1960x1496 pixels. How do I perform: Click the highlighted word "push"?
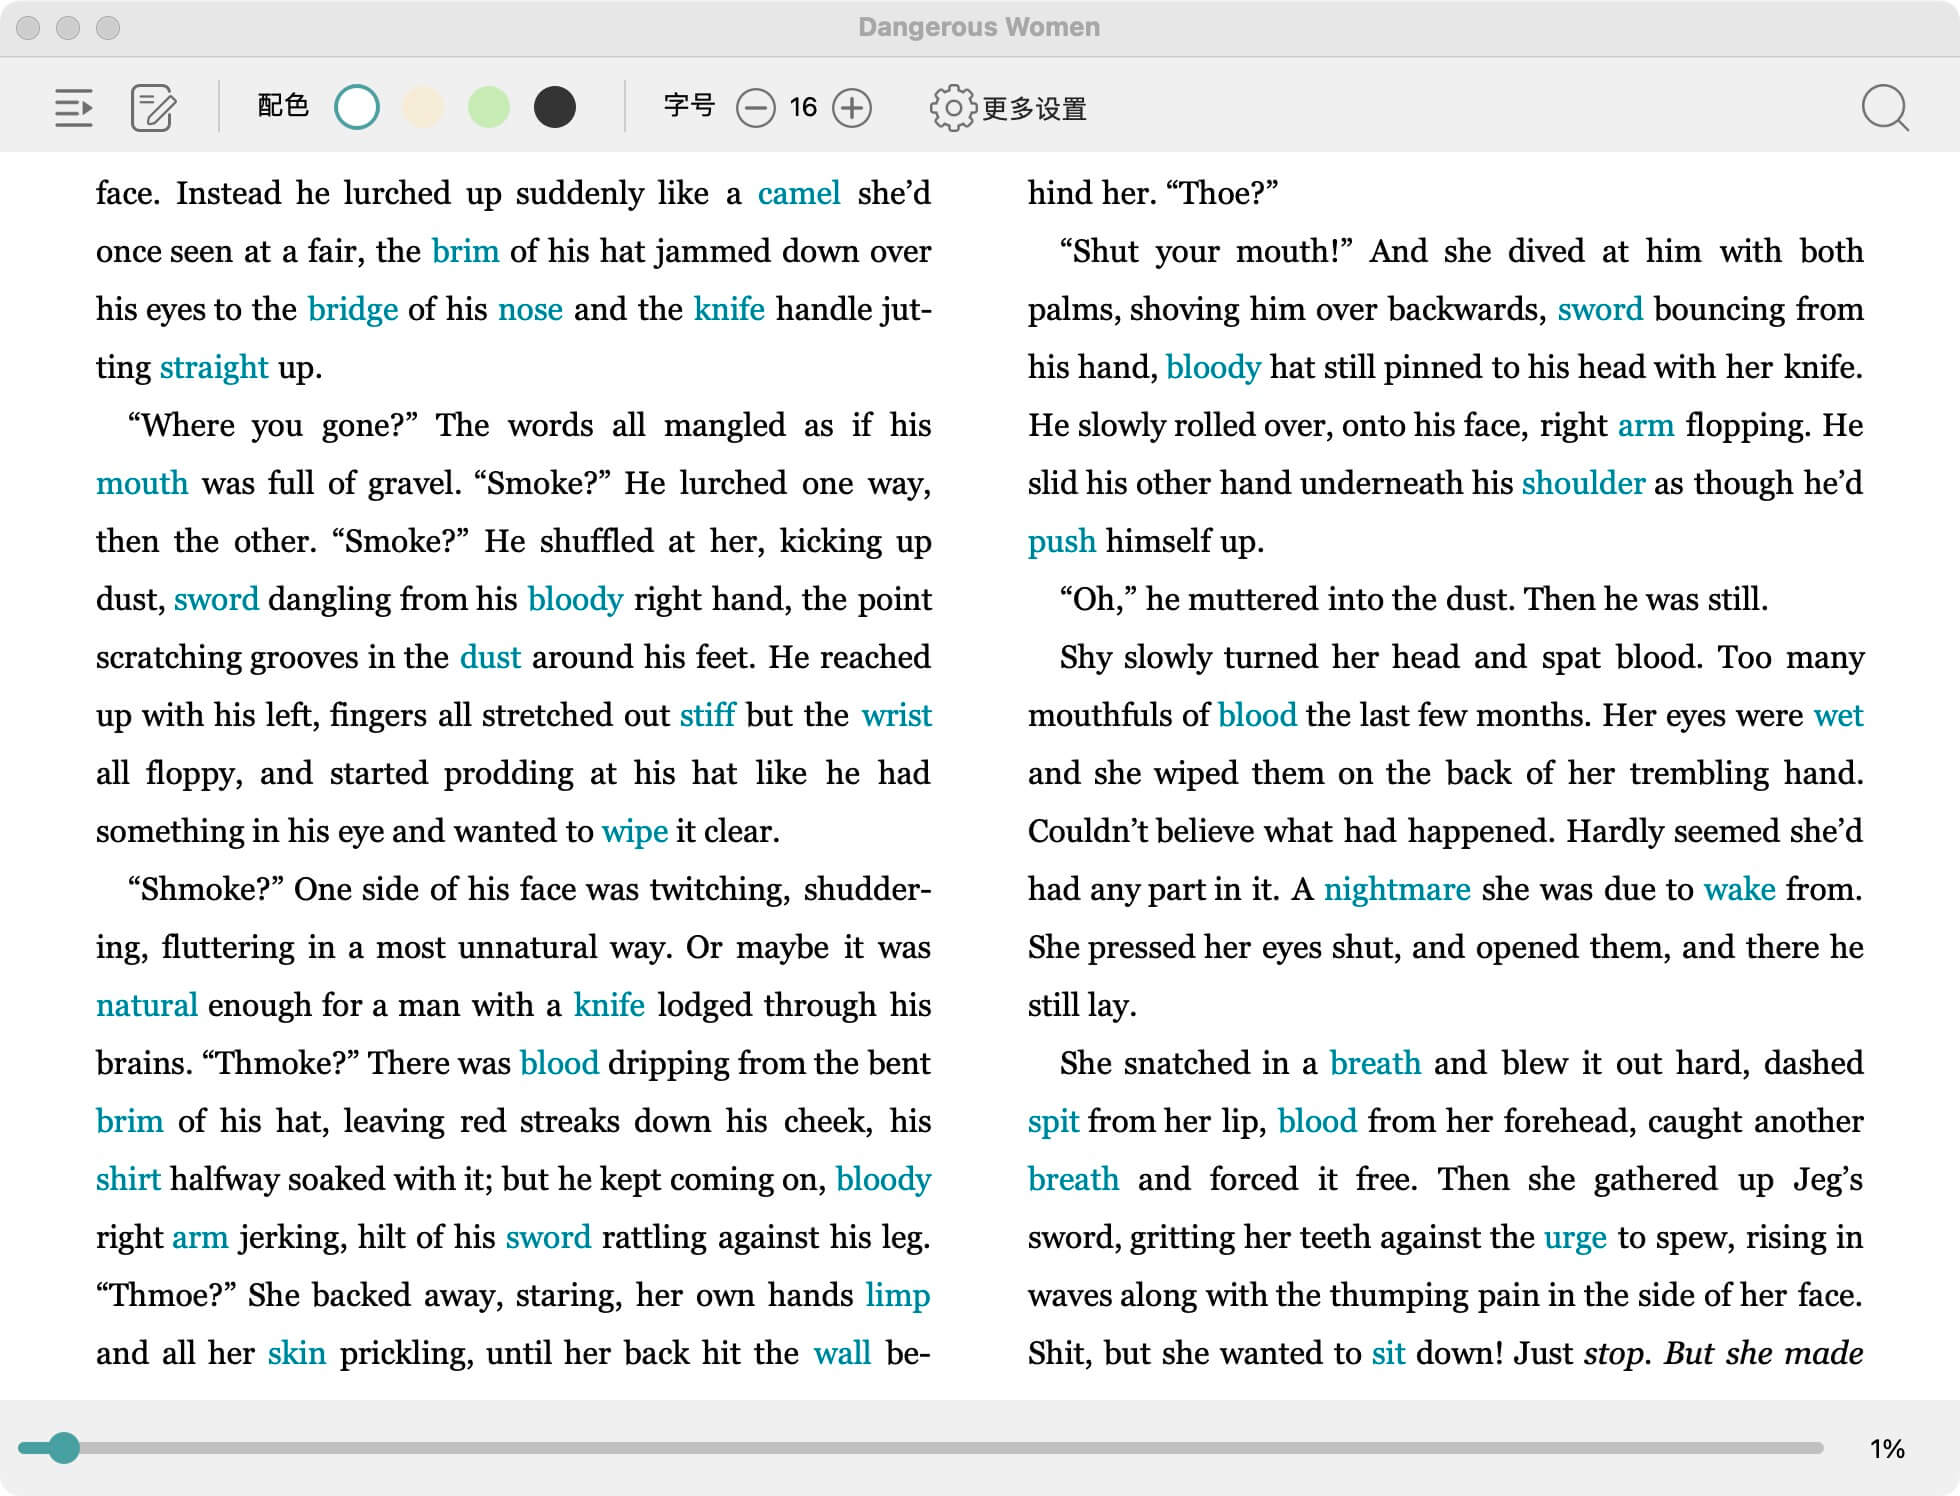click(x=1062, y=542)
